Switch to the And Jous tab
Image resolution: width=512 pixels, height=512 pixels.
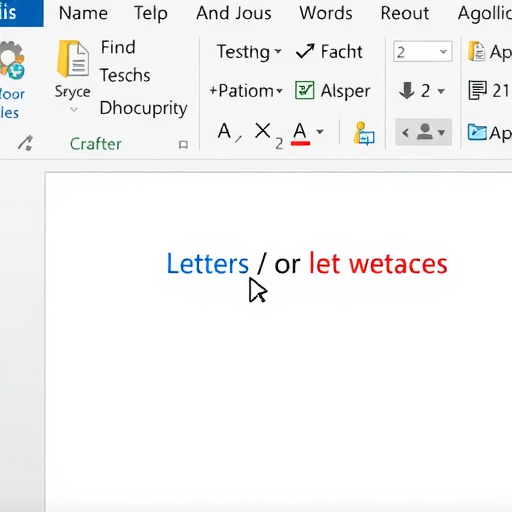(x=234, y=13)
